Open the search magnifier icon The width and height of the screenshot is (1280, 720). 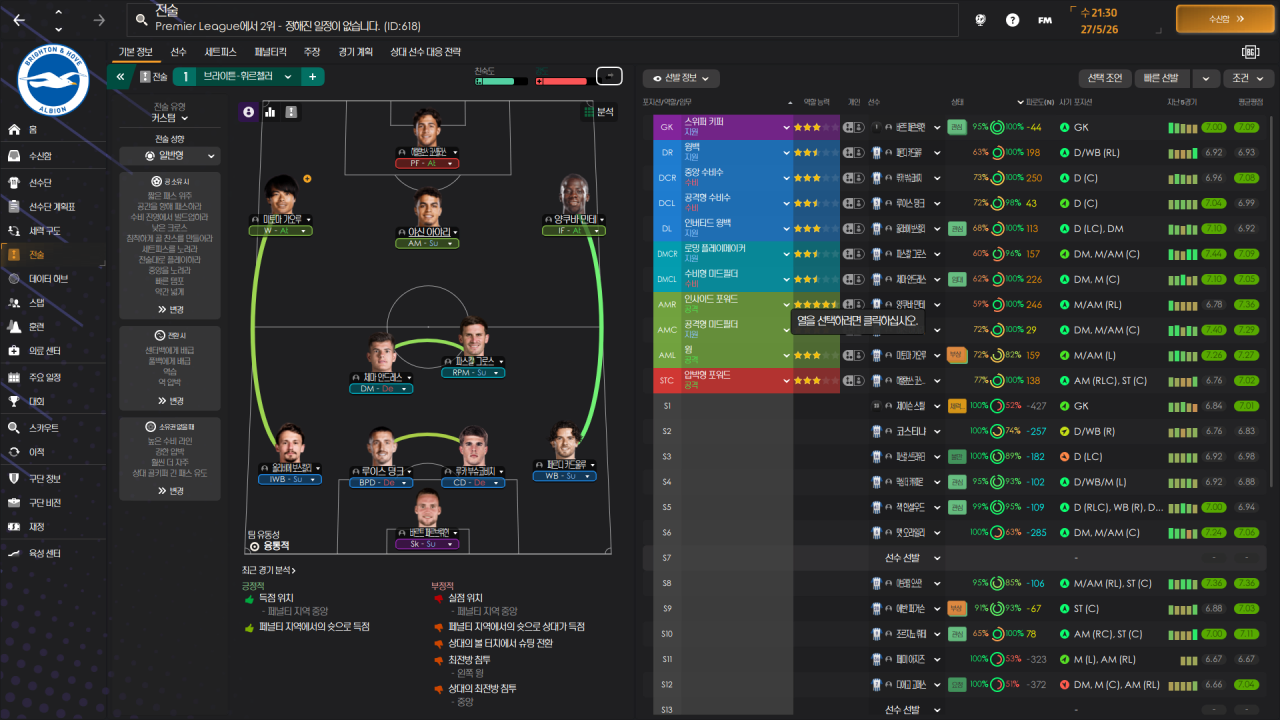coord(140,20)
